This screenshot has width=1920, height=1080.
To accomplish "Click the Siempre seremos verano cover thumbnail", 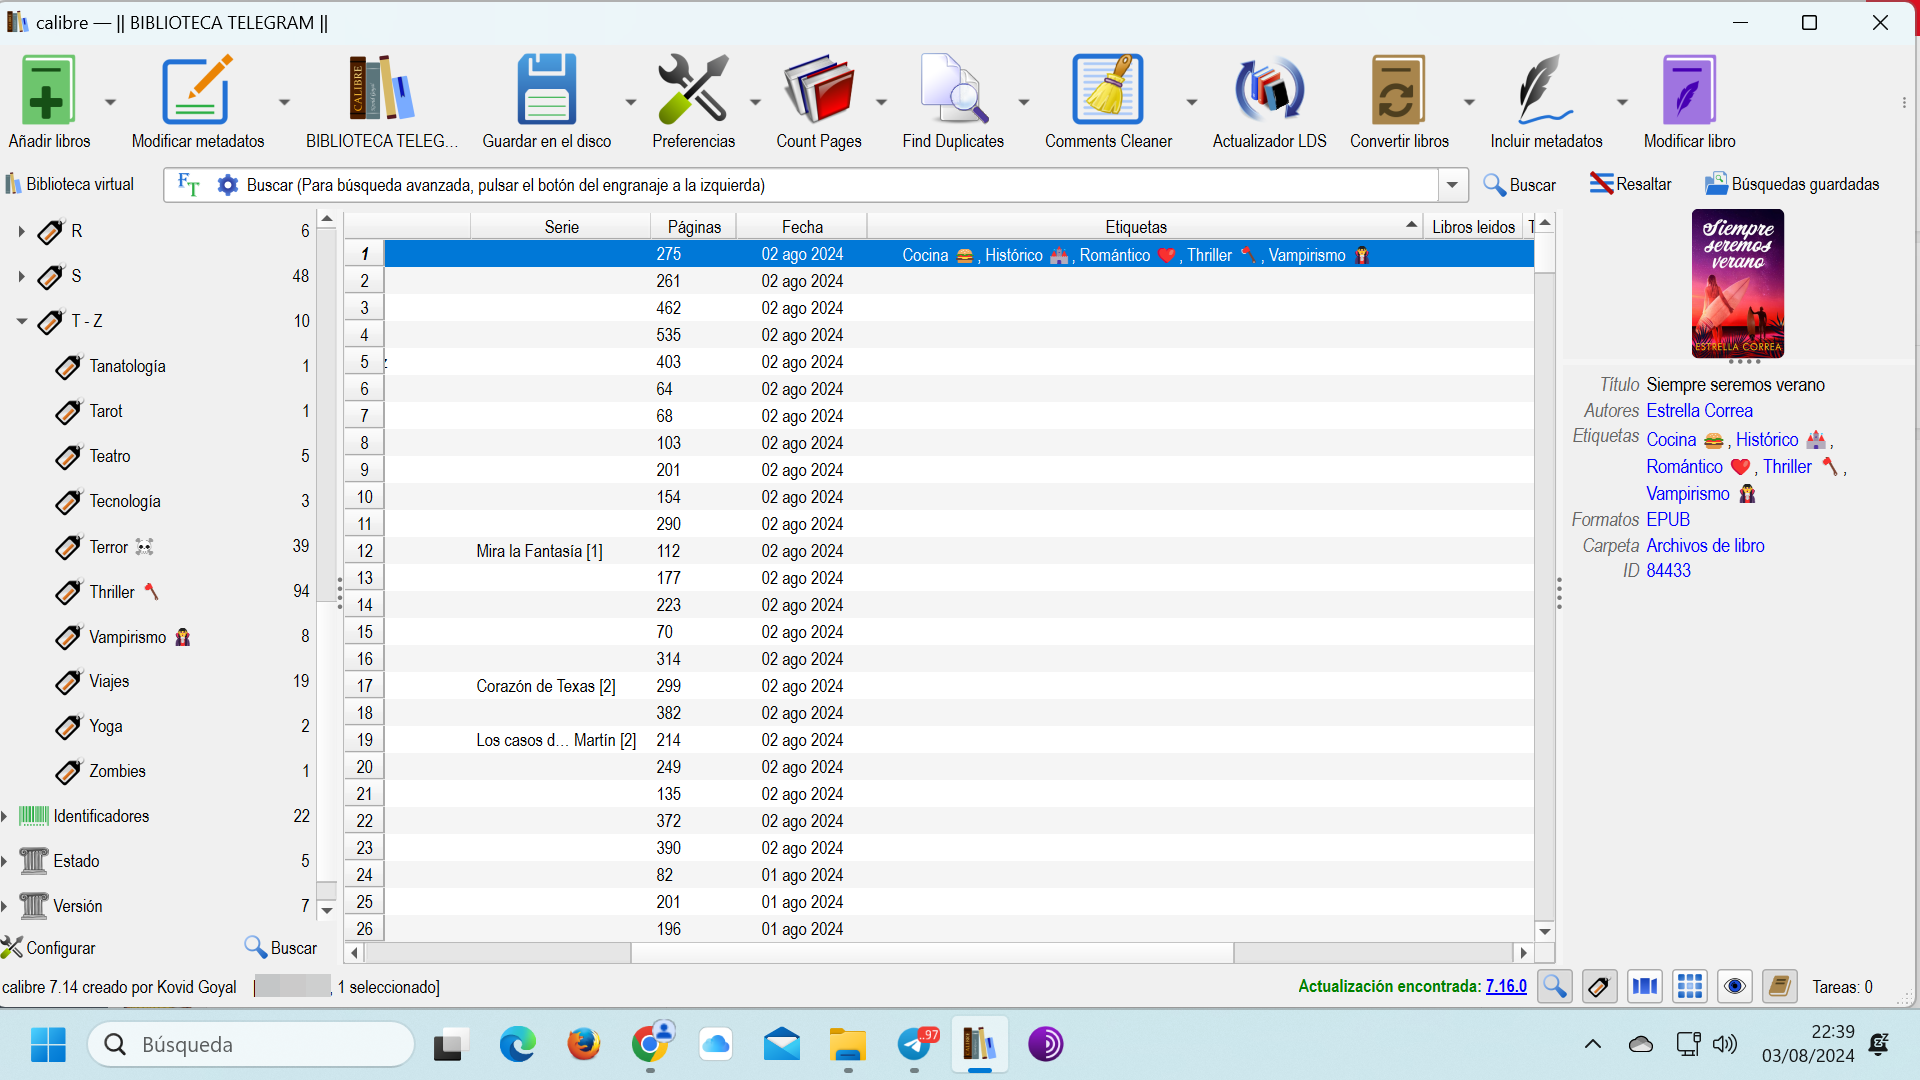I will coord(1737,284).
